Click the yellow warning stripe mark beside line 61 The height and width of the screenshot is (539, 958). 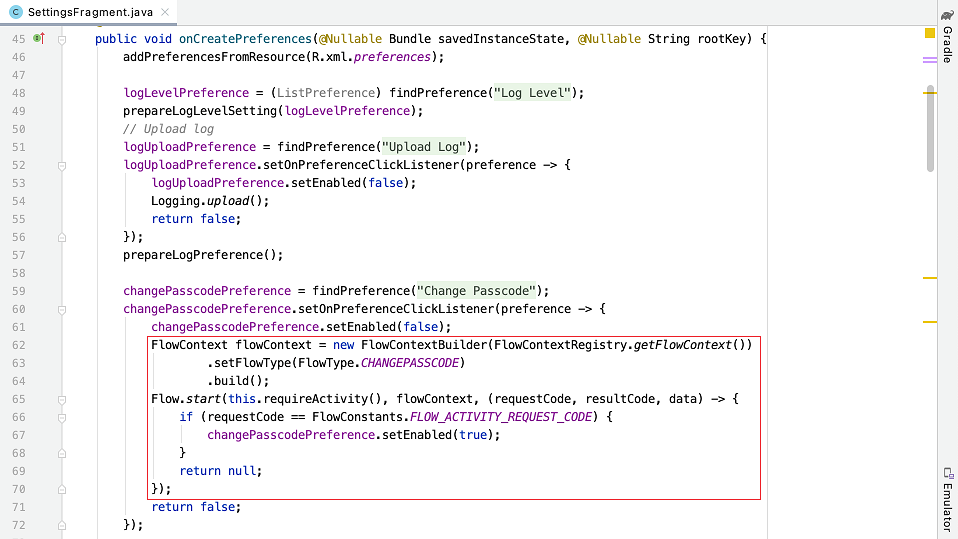pyautogui.click(x=930, y=322)
